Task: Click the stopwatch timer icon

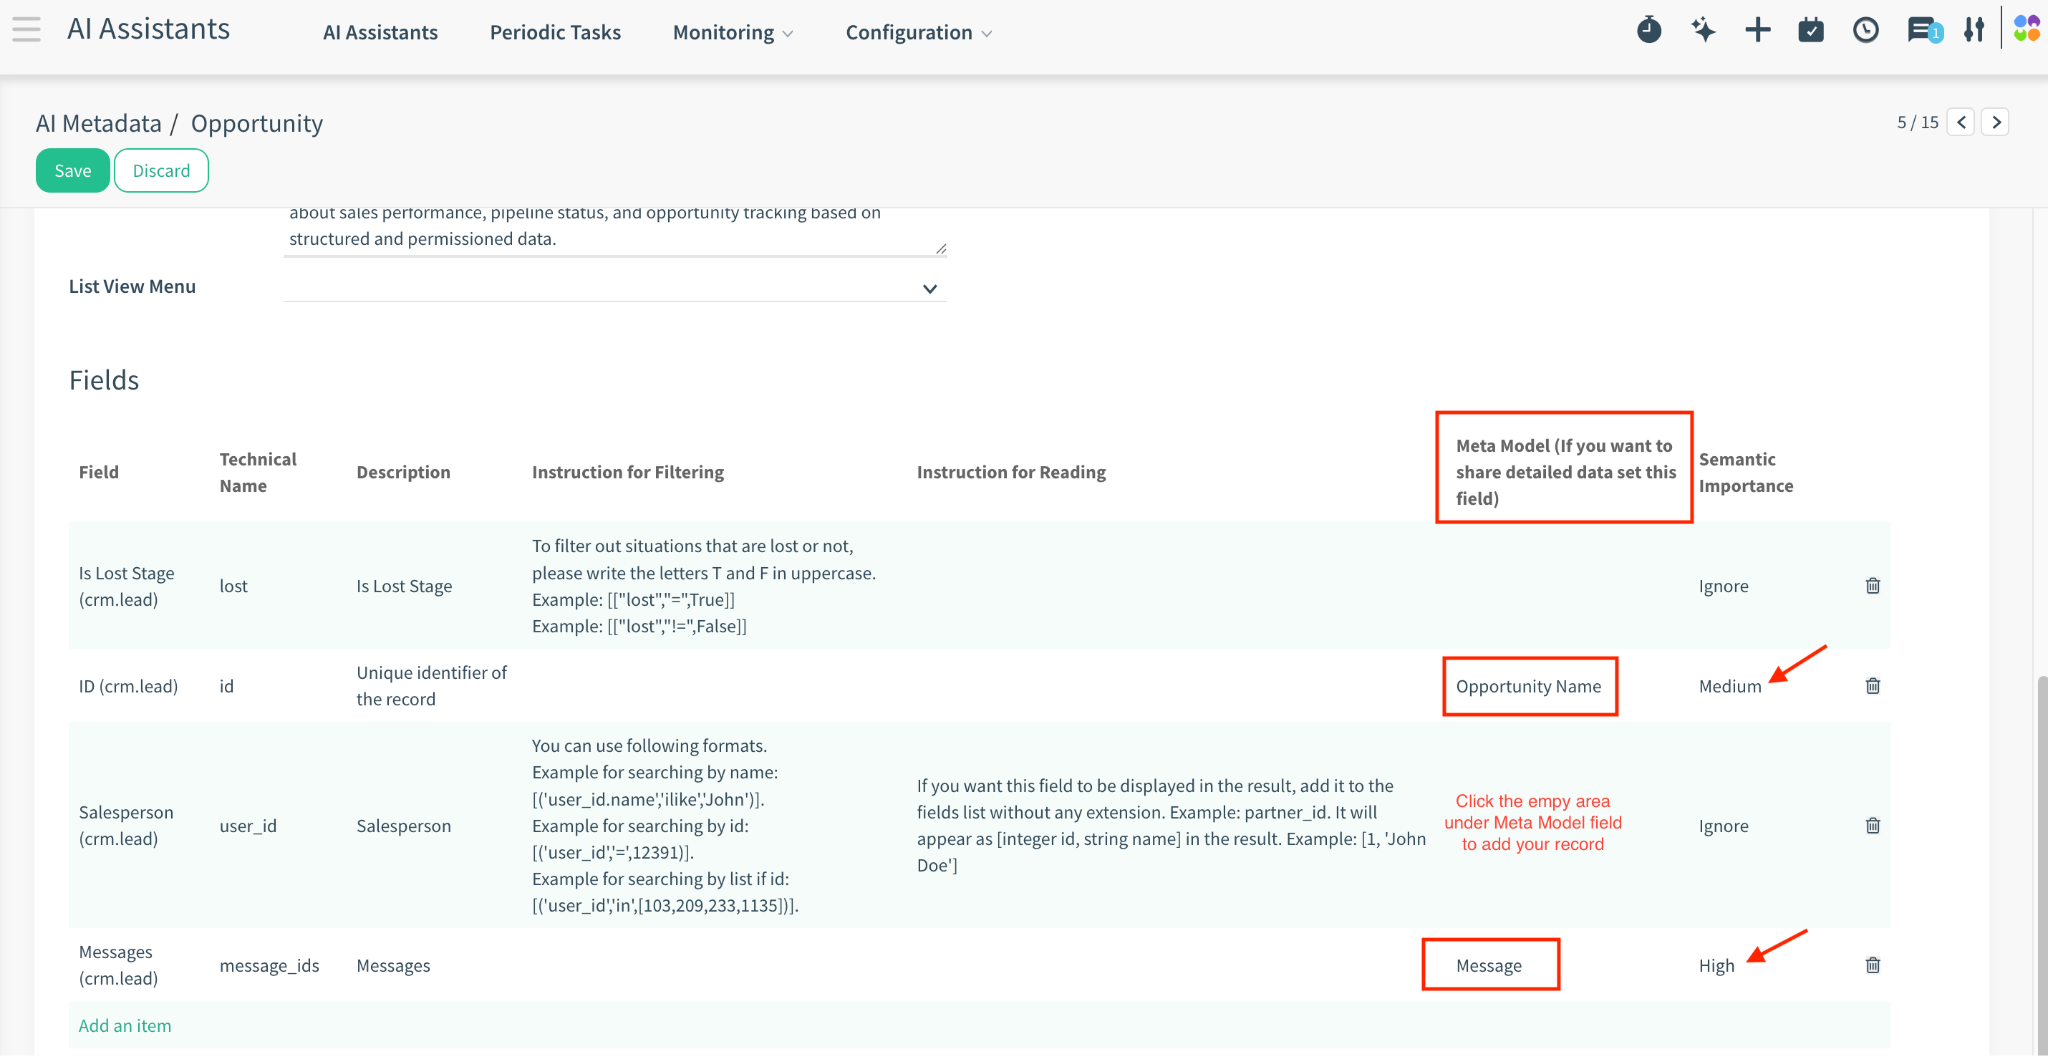Action: (1649, 31)
